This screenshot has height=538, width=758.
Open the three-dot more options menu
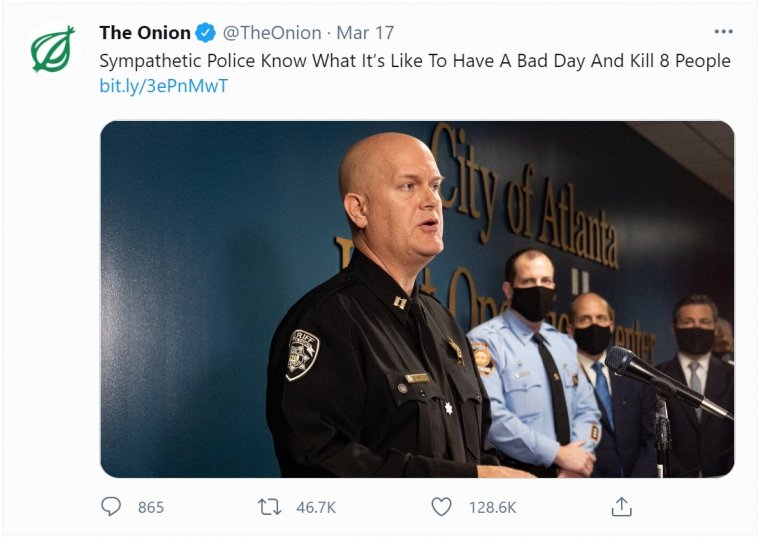[720, 32]
